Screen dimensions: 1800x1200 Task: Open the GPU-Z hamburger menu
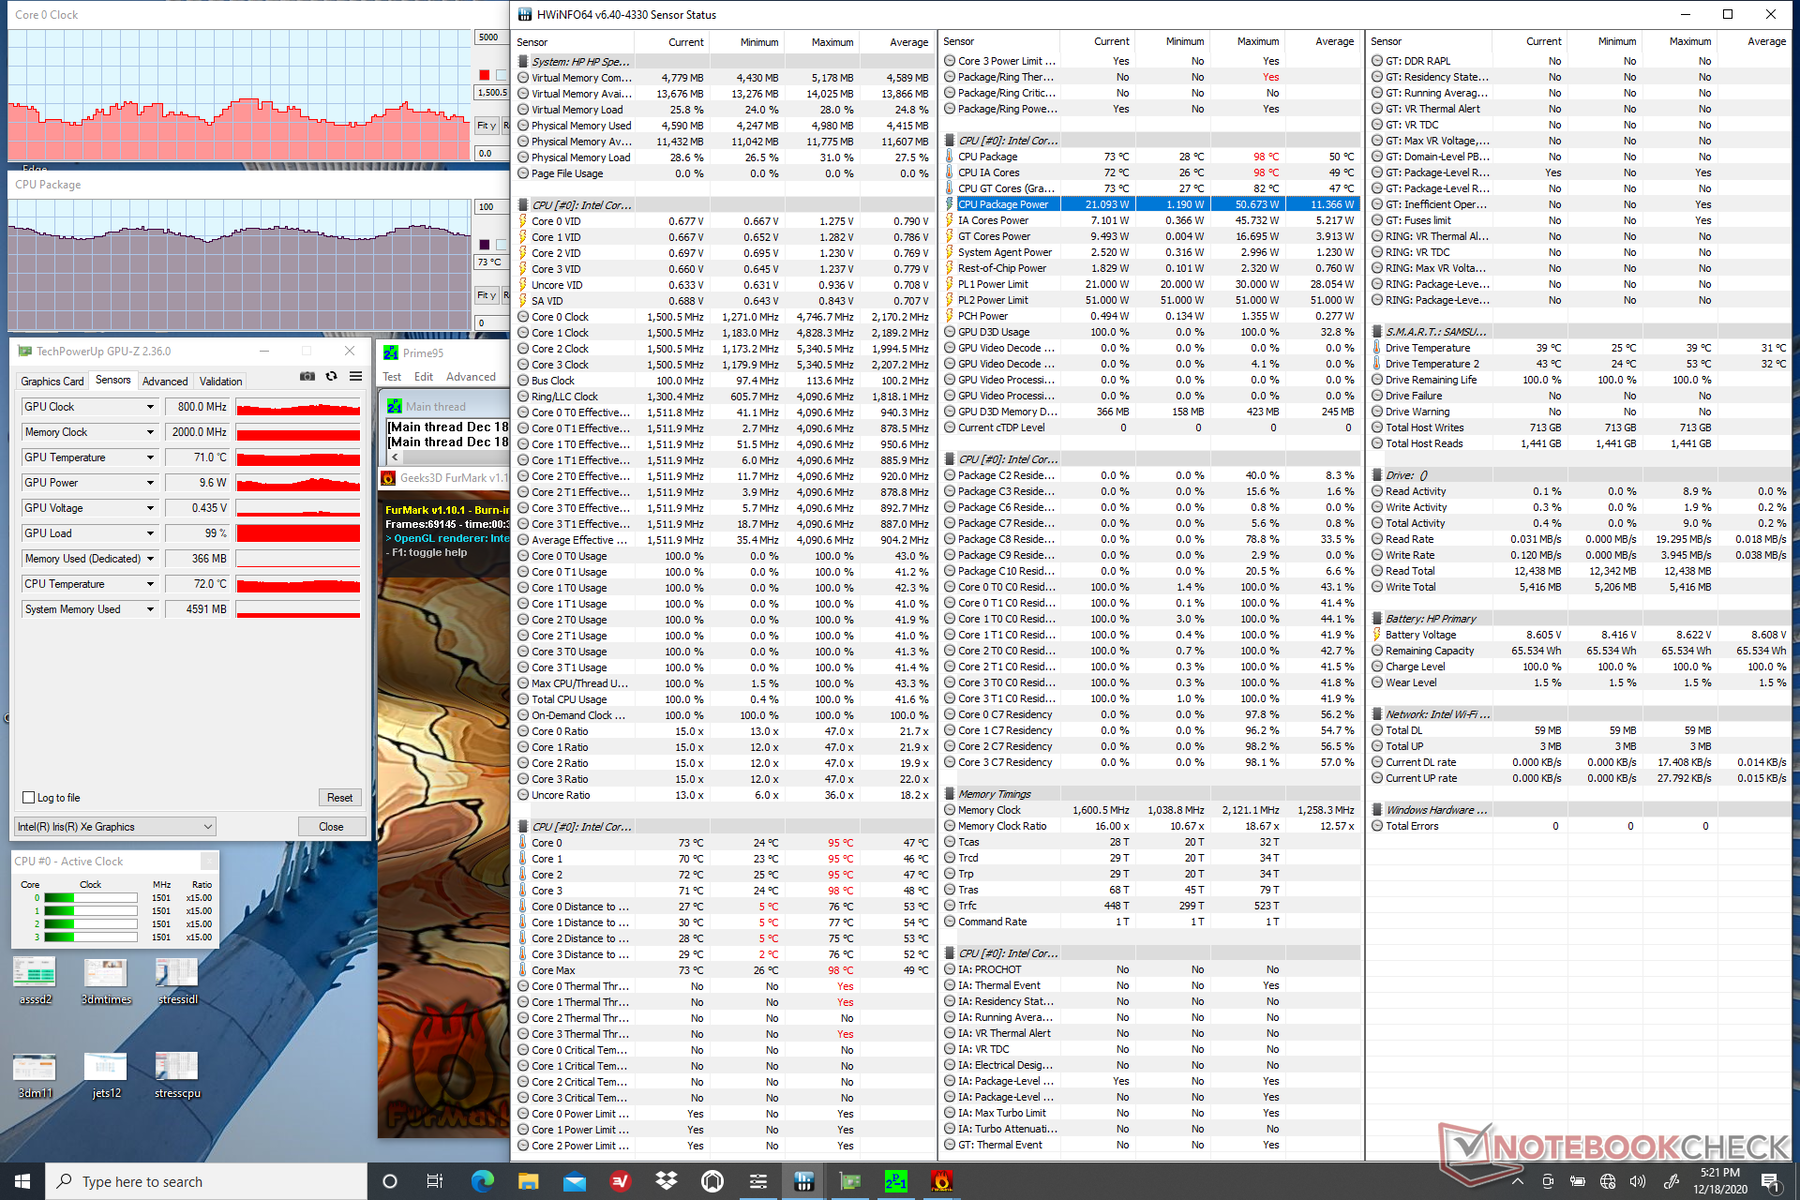coord(355,376)
